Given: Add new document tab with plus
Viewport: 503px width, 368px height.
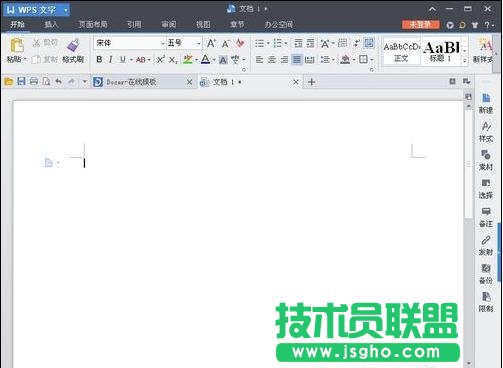Looking at the screenshot, I should pos(311,82).
